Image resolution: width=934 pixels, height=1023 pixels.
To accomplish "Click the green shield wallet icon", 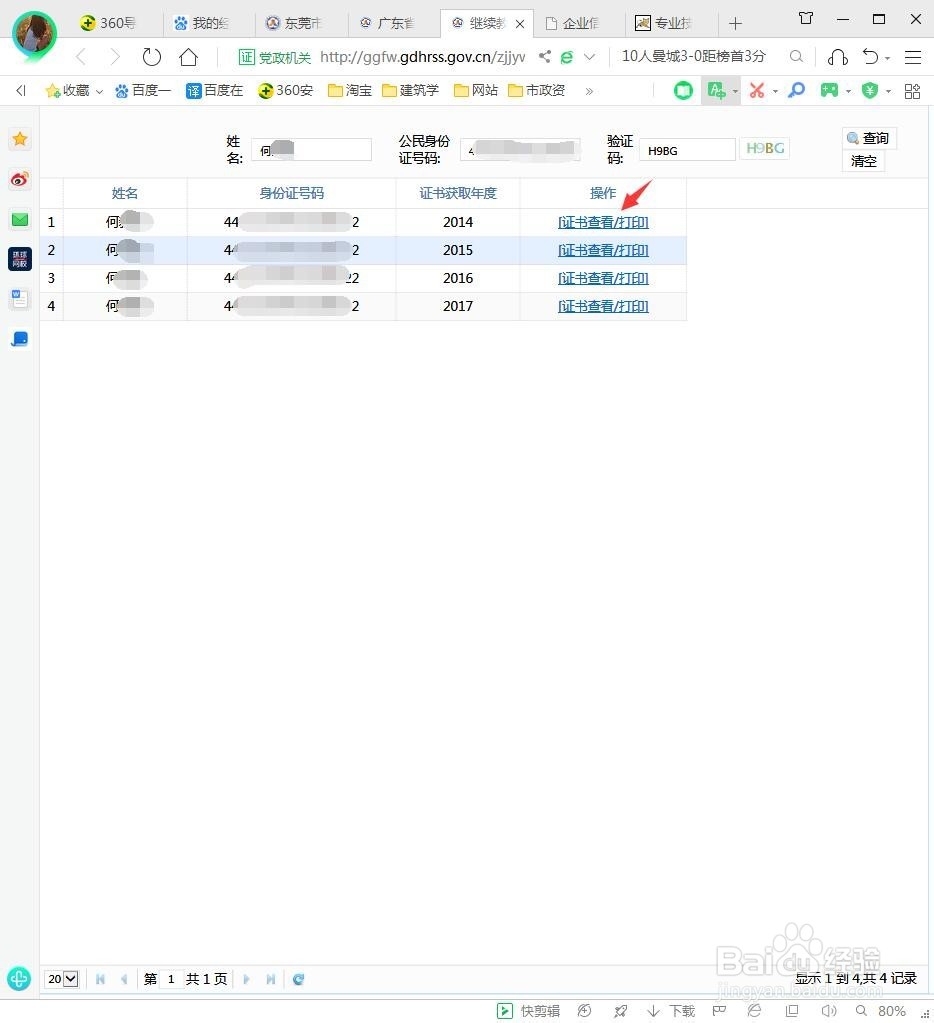I will click(x=869, y=91).
